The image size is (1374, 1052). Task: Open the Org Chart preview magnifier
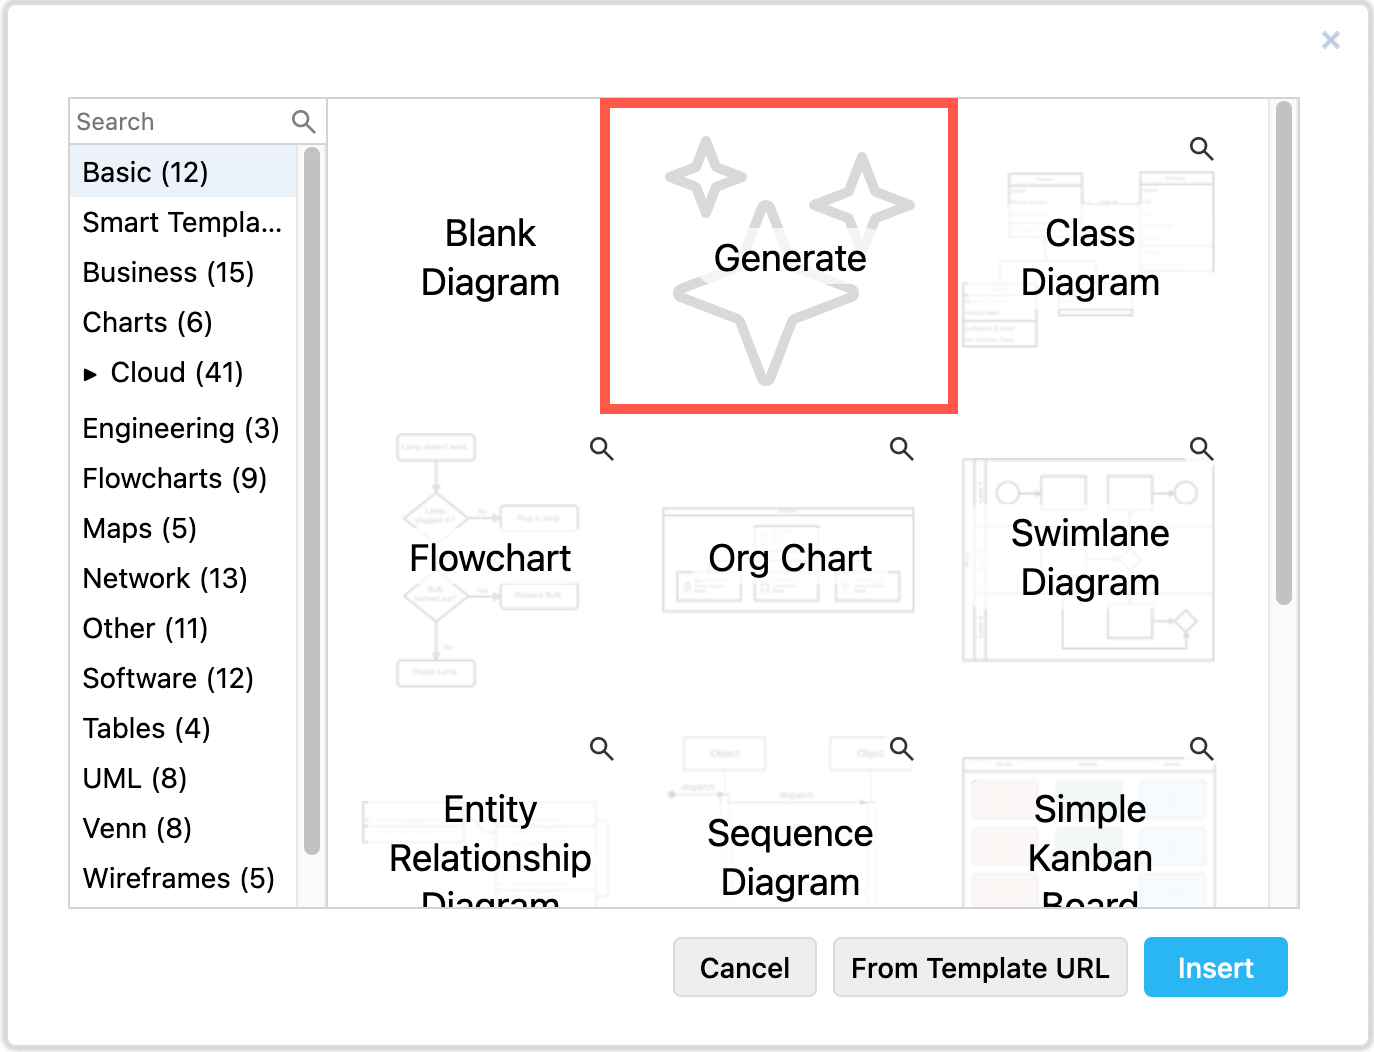point(901,448)
